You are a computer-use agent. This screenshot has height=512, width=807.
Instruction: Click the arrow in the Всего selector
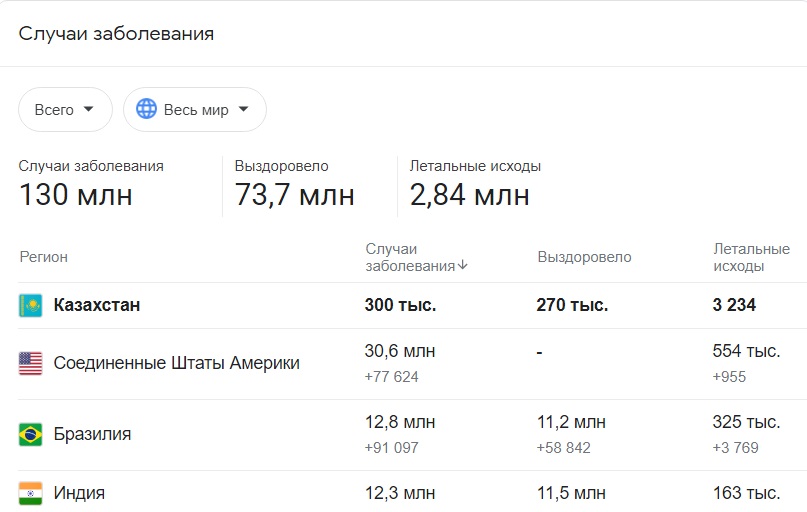click(89, 109)
